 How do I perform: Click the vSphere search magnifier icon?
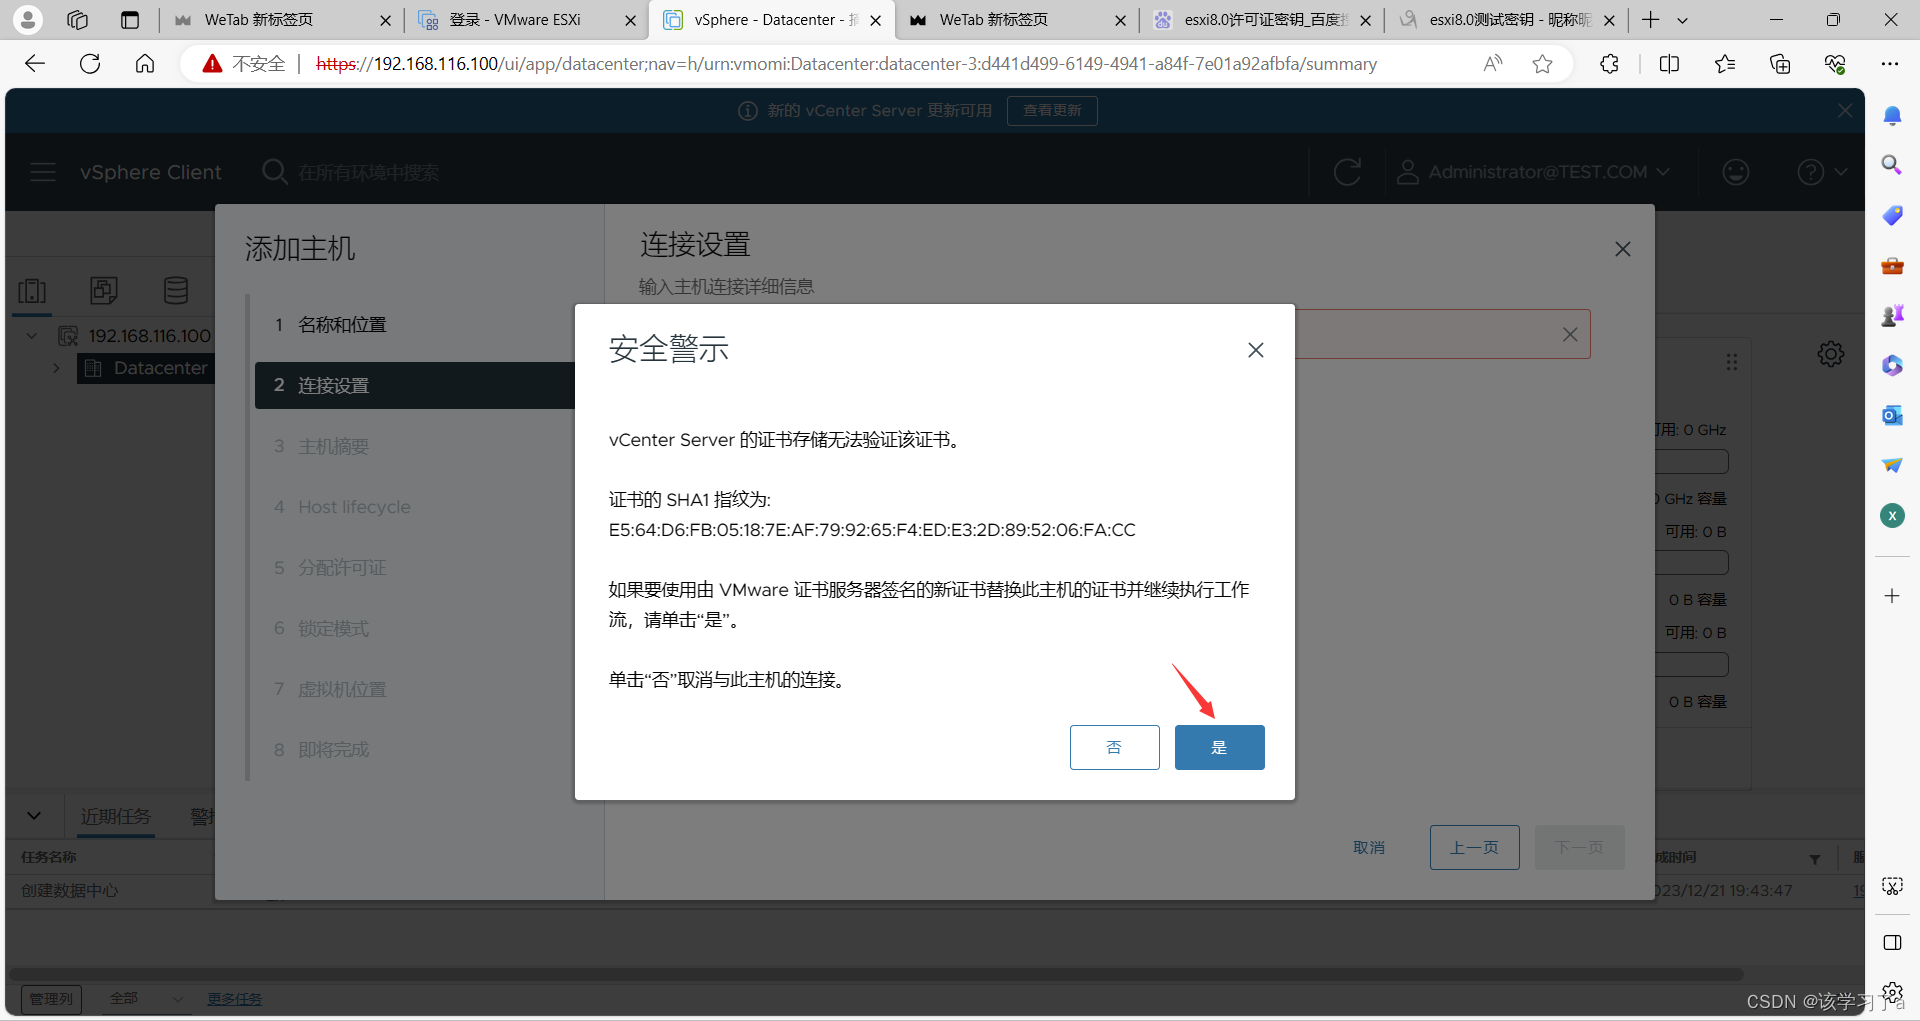tap(274, 172)
